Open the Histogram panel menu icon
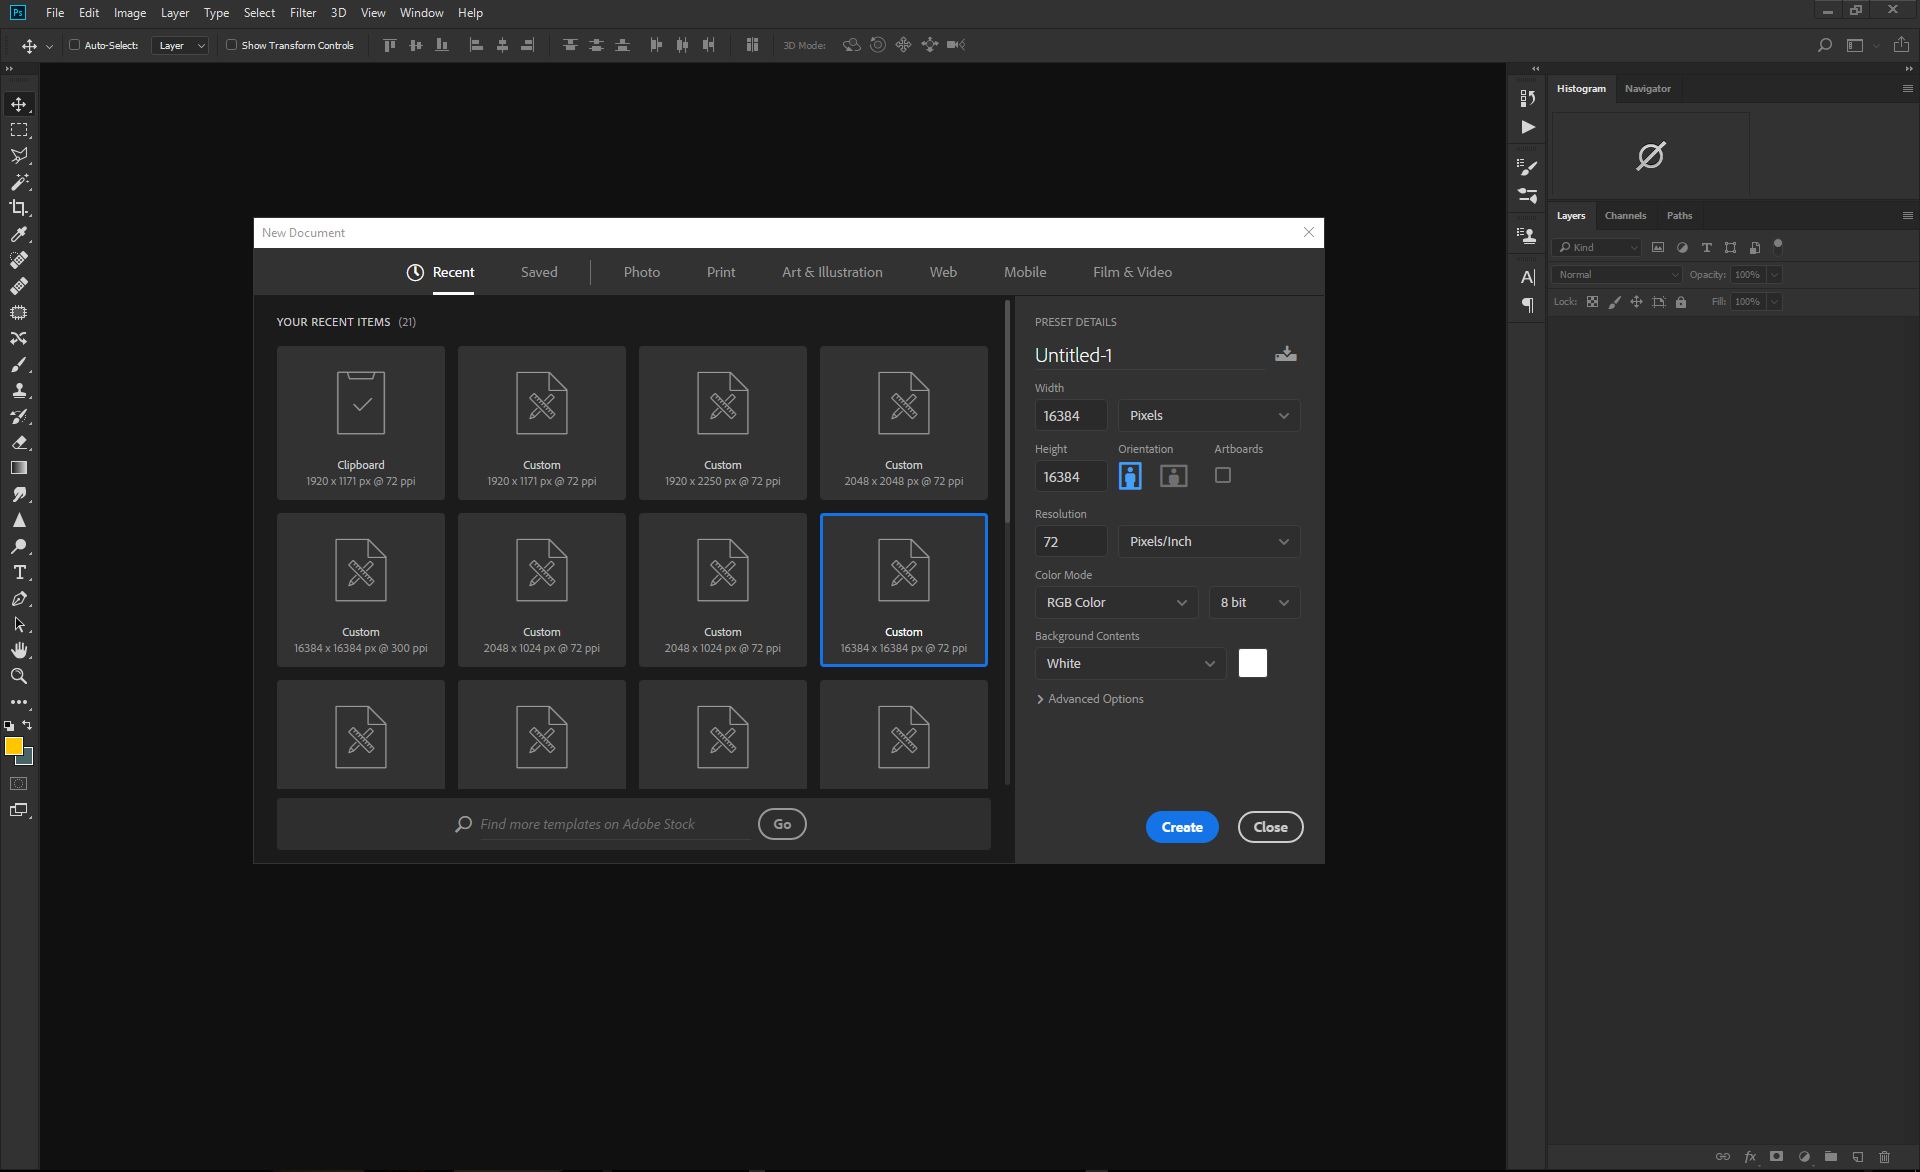 pos(1907,88)
